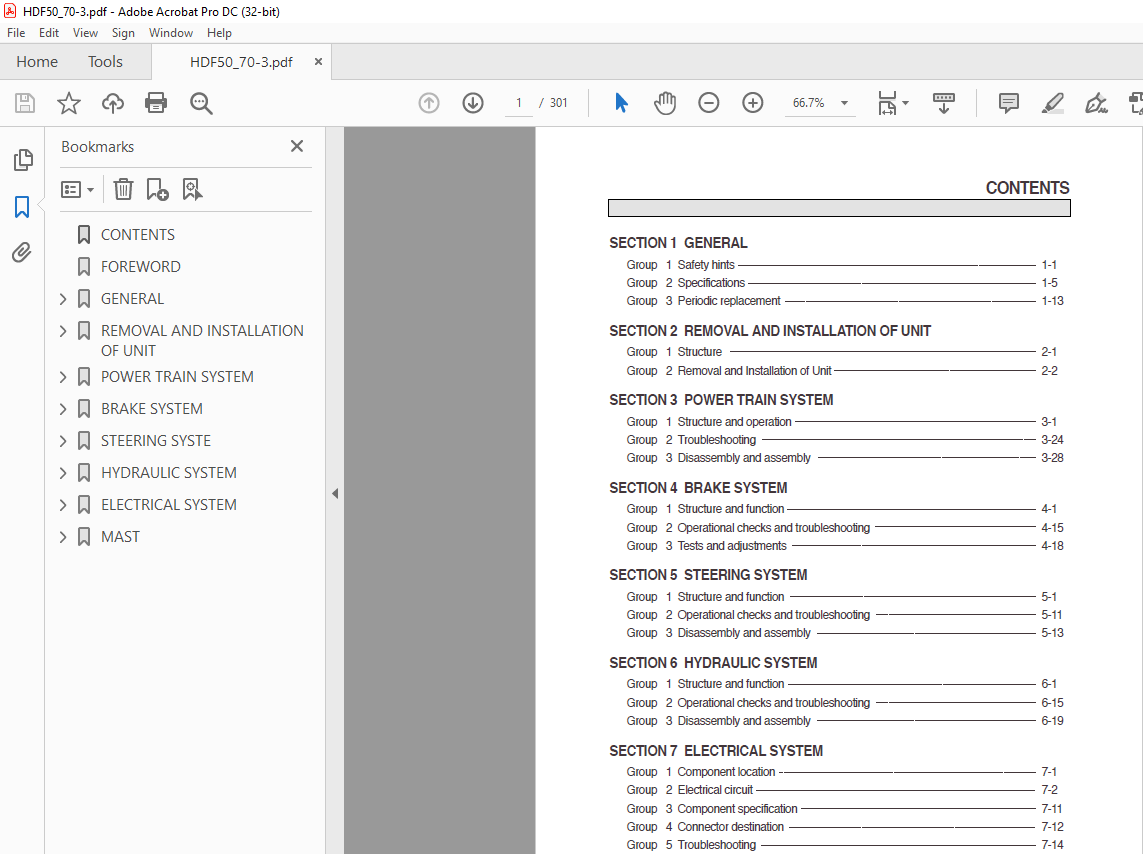This screenshot has height=854, width=1143.
Task: Select the HDF50_70-3.pdf document tab
Action: click(241, 62)
